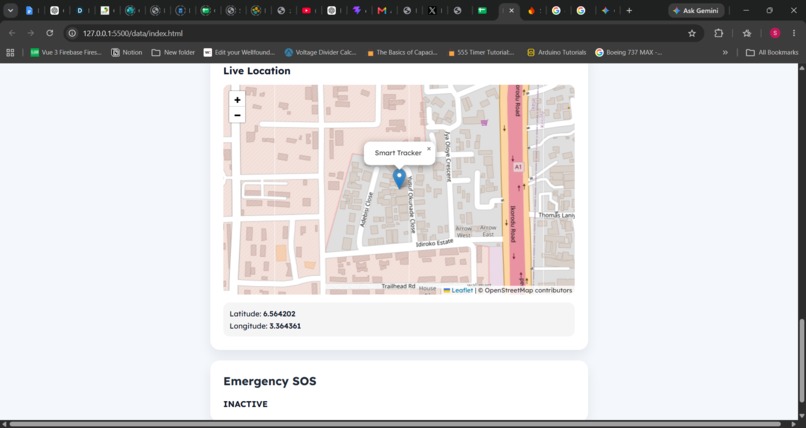Click the A1 road shield on map
Image resolution: width=806 pixels, height=428 pixels.
click(x=518, y=167)
